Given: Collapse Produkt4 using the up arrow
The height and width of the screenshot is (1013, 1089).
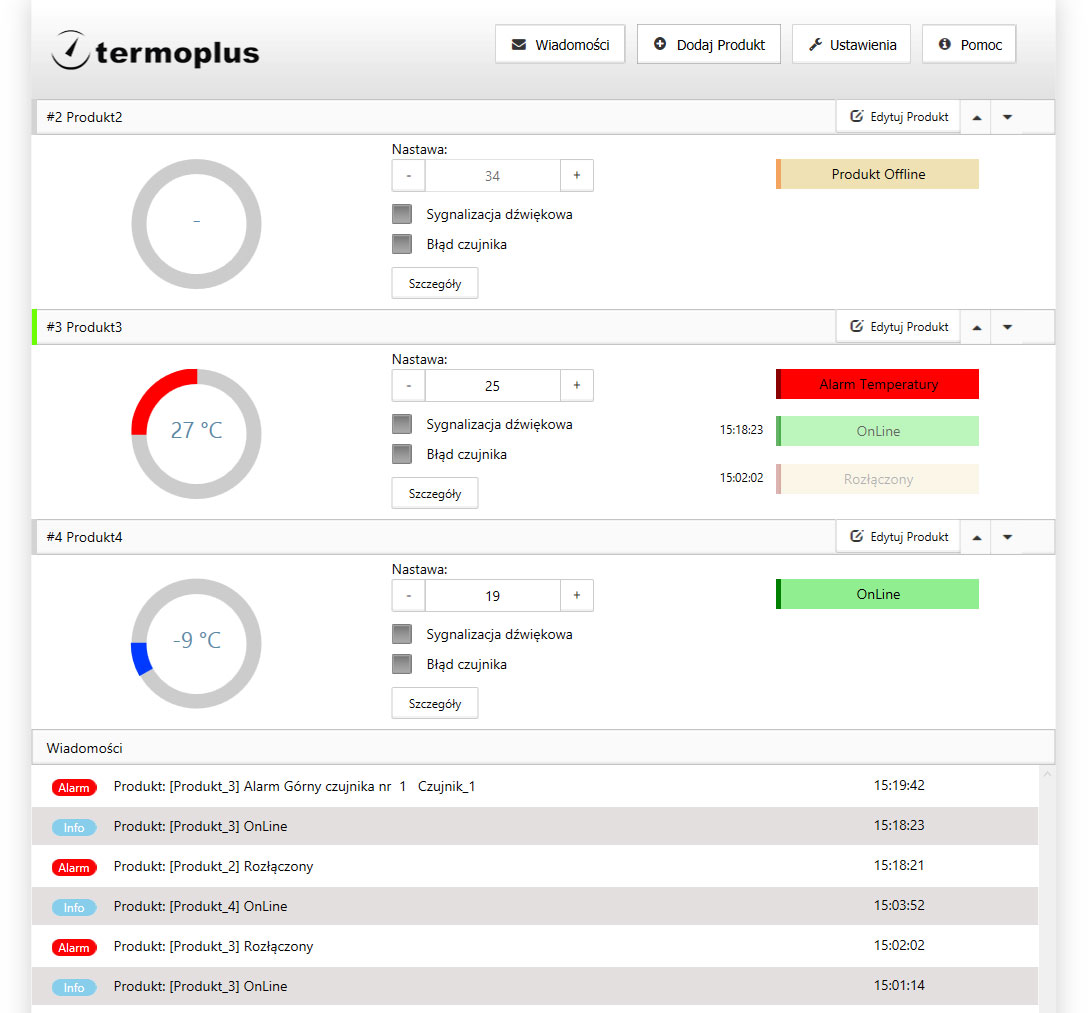Looking at the screenshot, I should [x=977, y=537].
